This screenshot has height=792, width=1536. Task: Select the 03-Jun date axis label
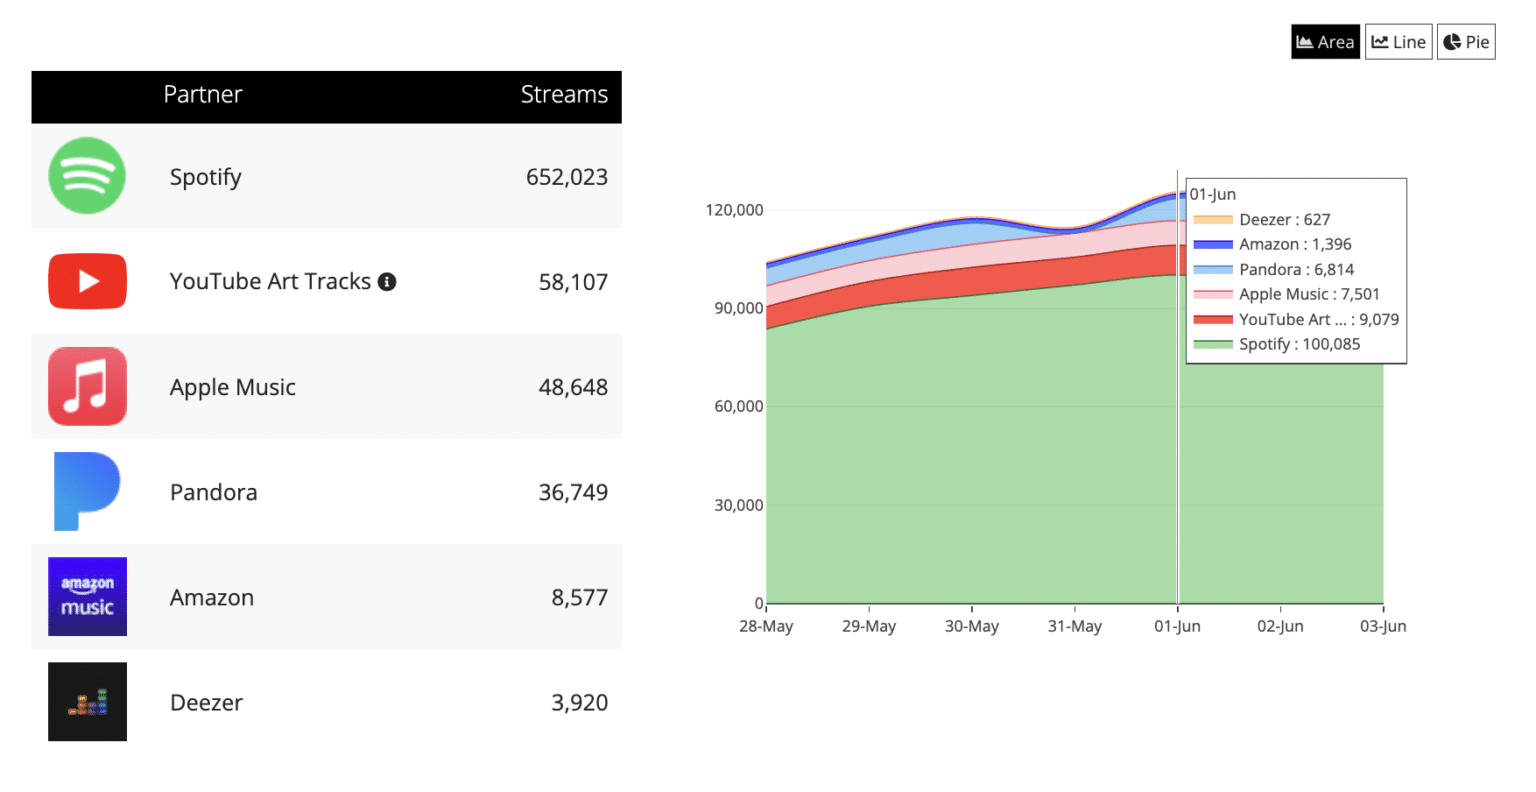coord(1383,626)
